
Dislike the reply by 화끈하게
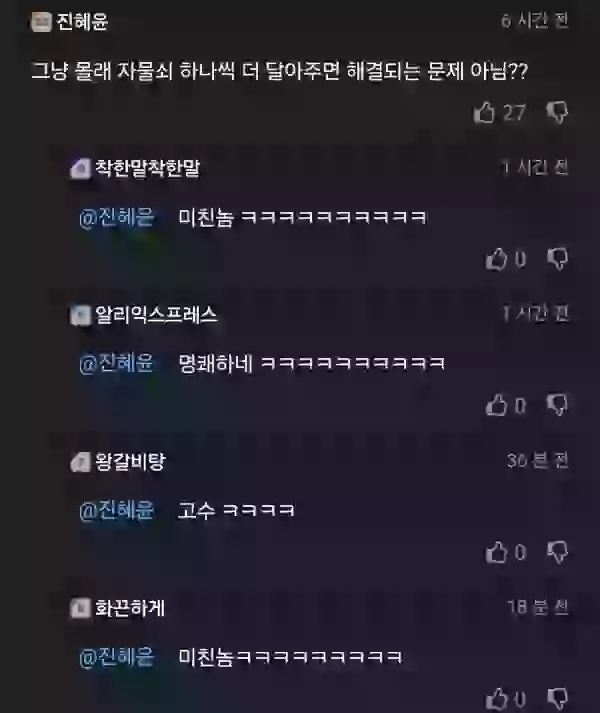coord(557,698)
